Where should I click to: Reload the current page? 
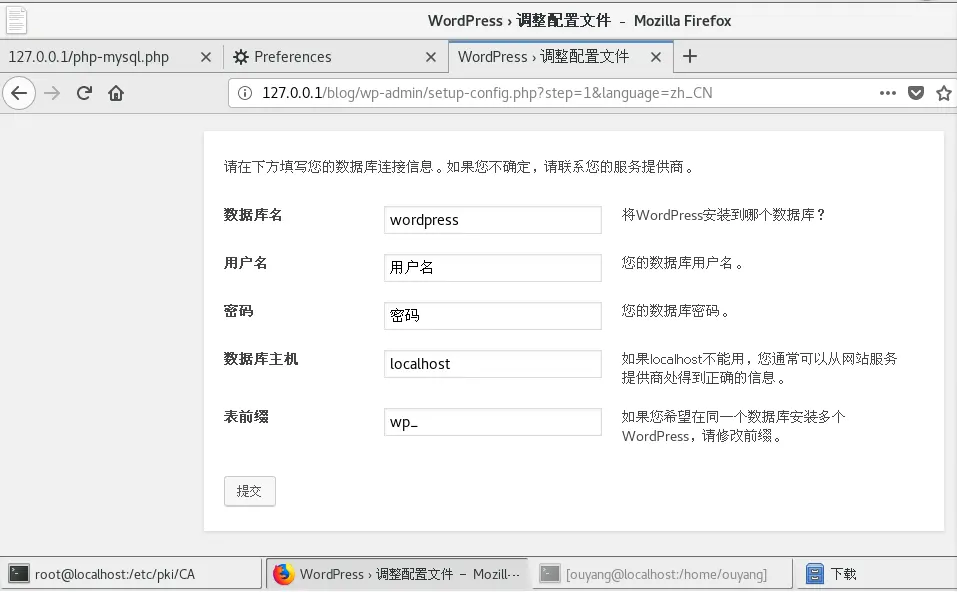coord(84,93)
